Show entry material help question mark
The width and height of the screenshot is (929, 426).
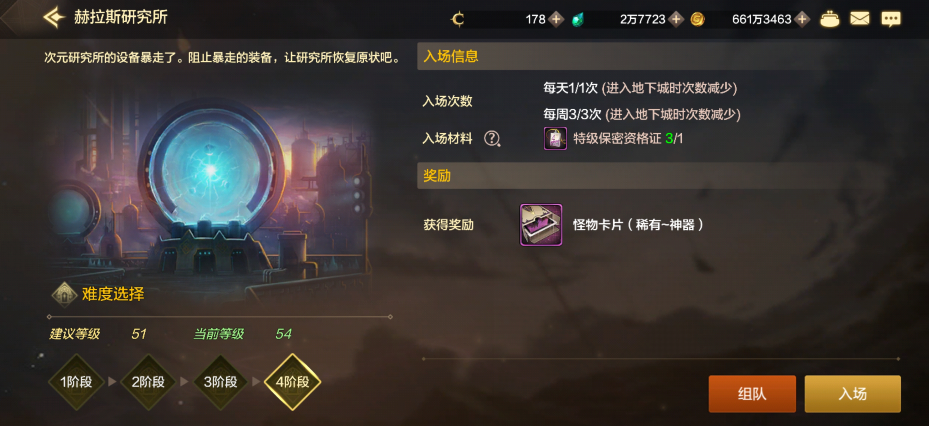[492, 139]
